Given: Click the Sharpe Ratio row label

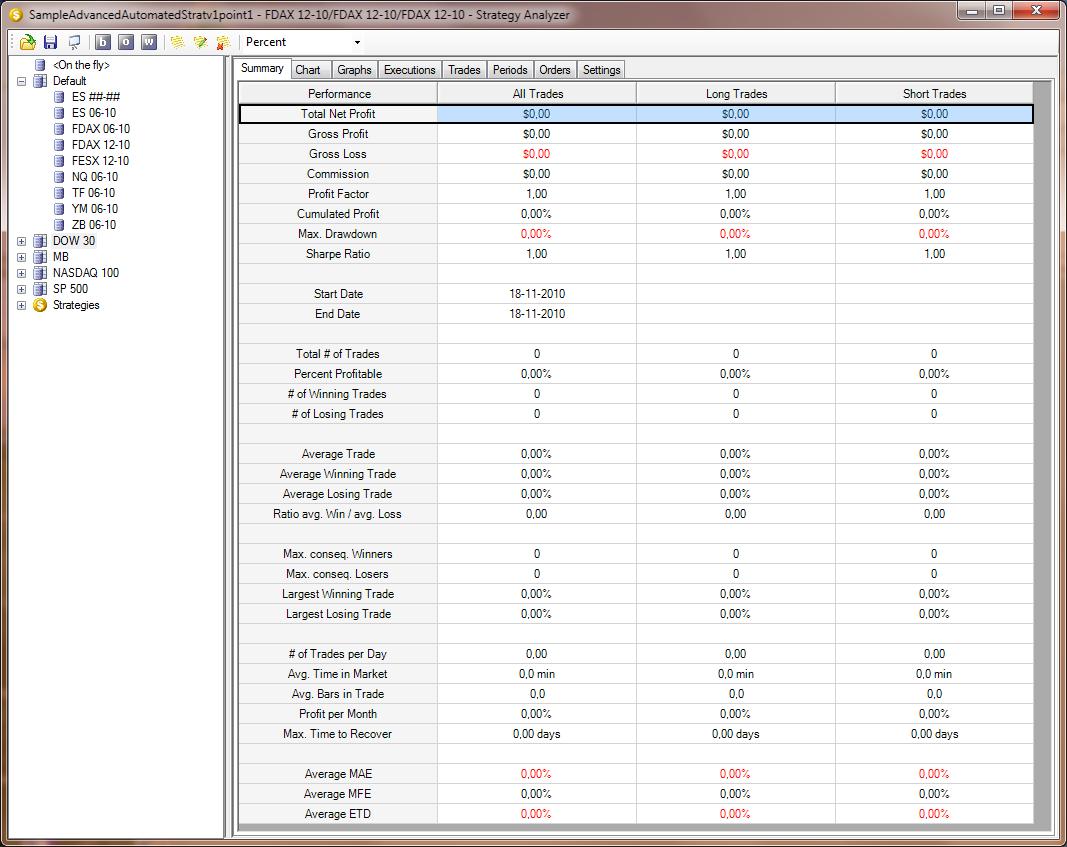Looking at the screenshot, I should [x=338, y=254].
